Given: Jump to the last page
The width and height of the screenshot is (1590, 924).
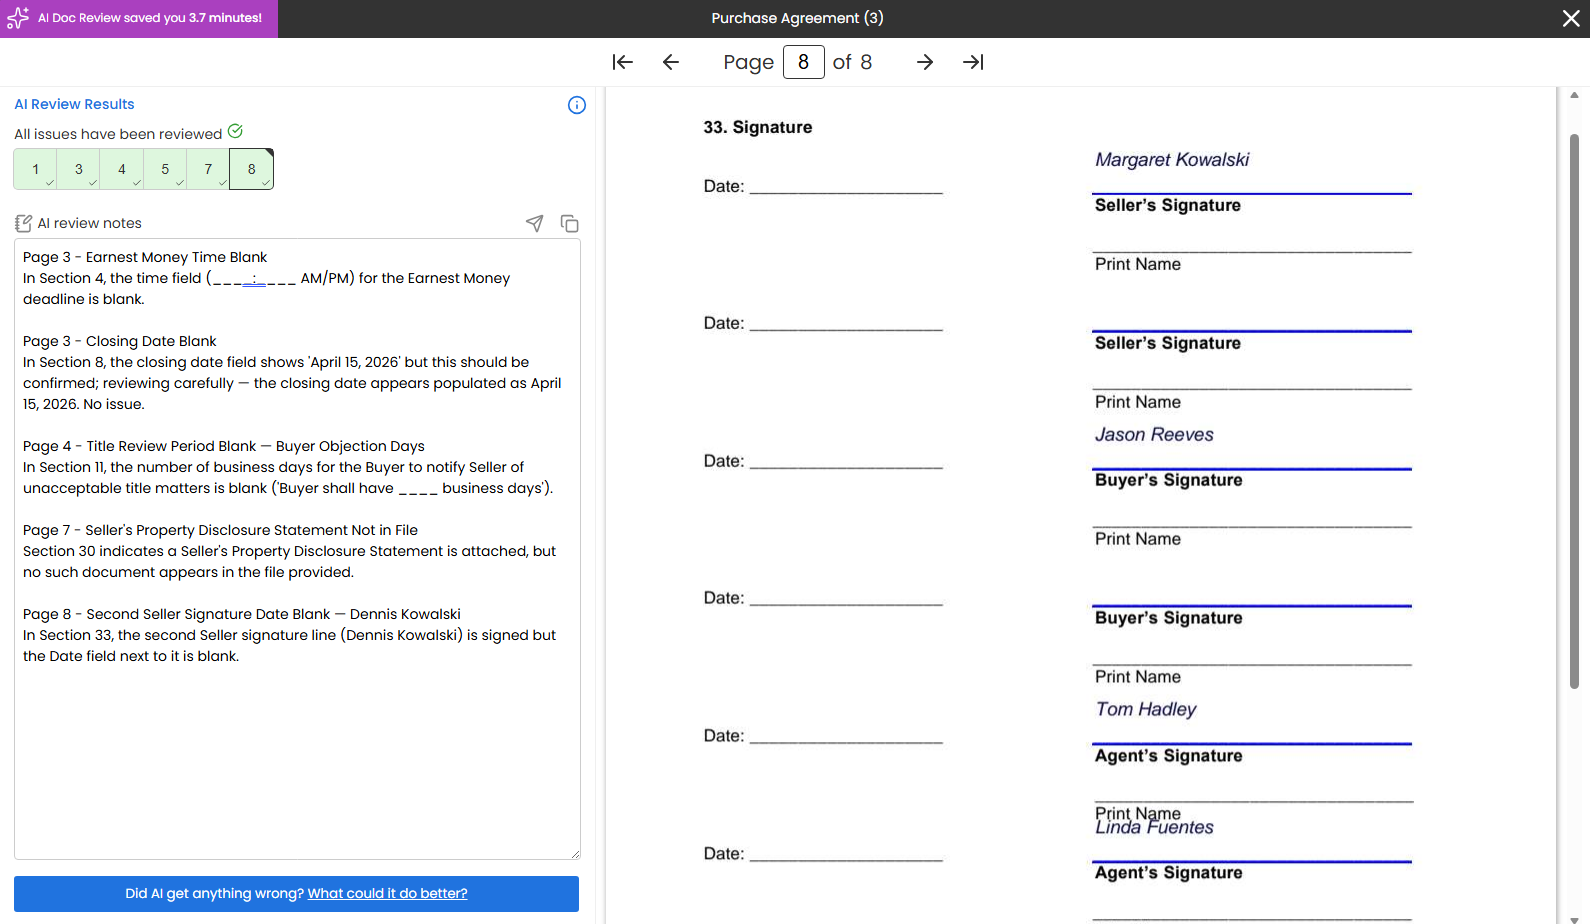Looking at the screenshot, I should click(973, 62).
